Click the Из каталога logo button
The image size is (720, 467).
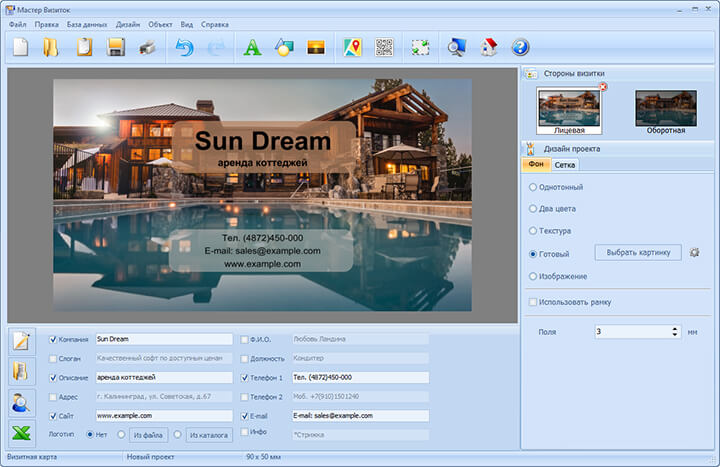click(207, 435)
